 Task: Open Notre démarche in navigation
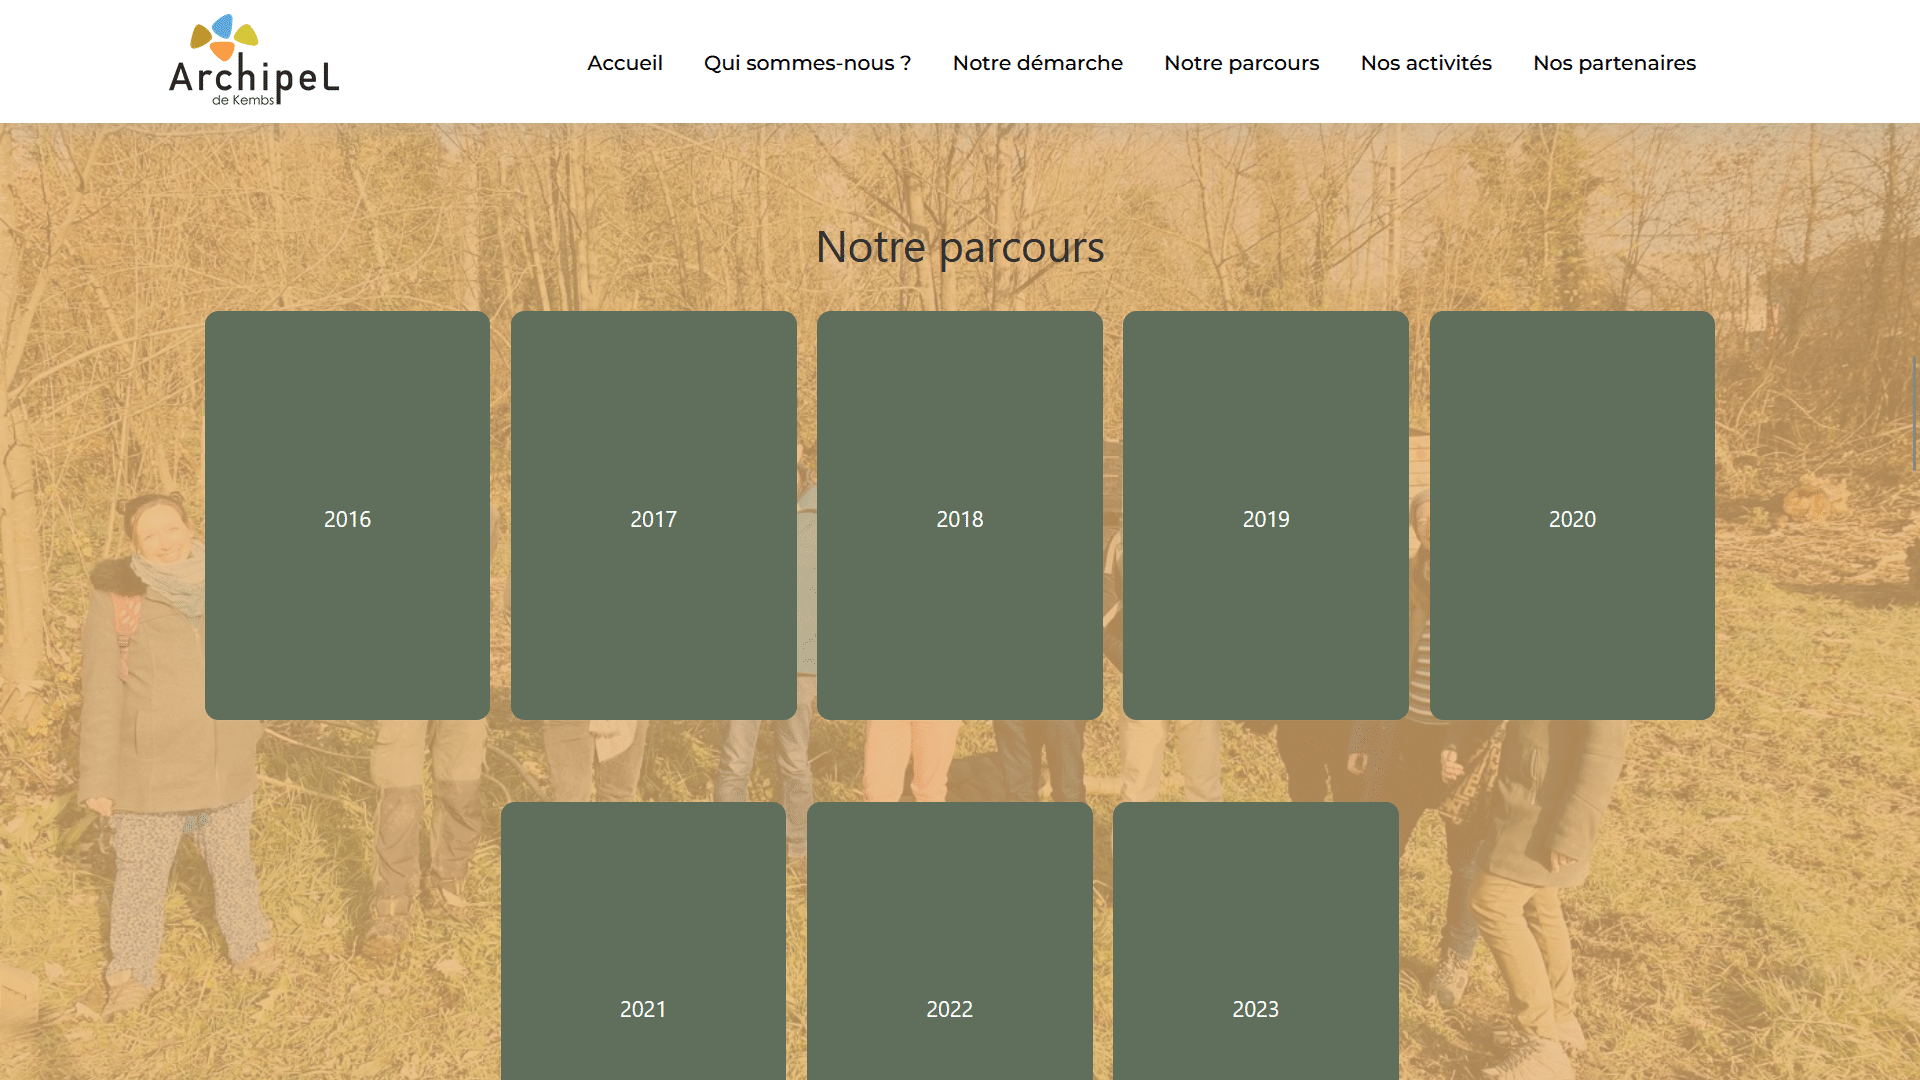pyautogui.click(x=1037, y=63)
